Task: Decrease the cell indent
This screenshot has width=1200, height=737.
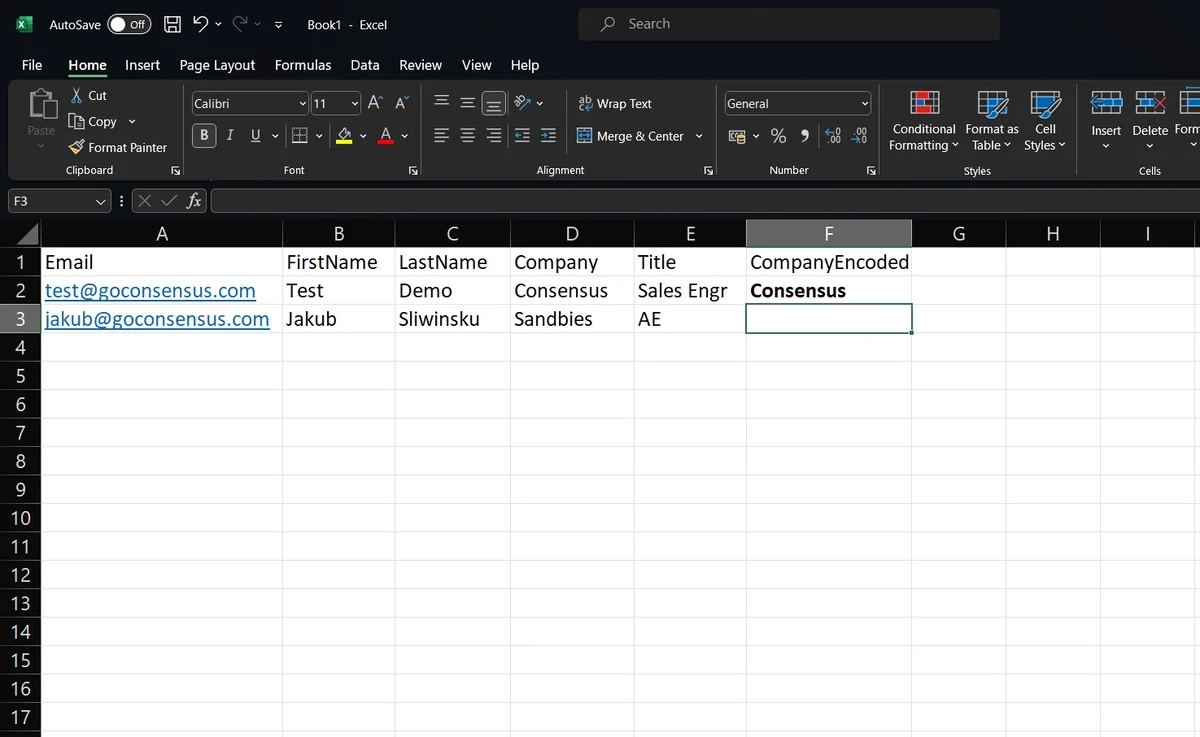Action: coord(521,136)
